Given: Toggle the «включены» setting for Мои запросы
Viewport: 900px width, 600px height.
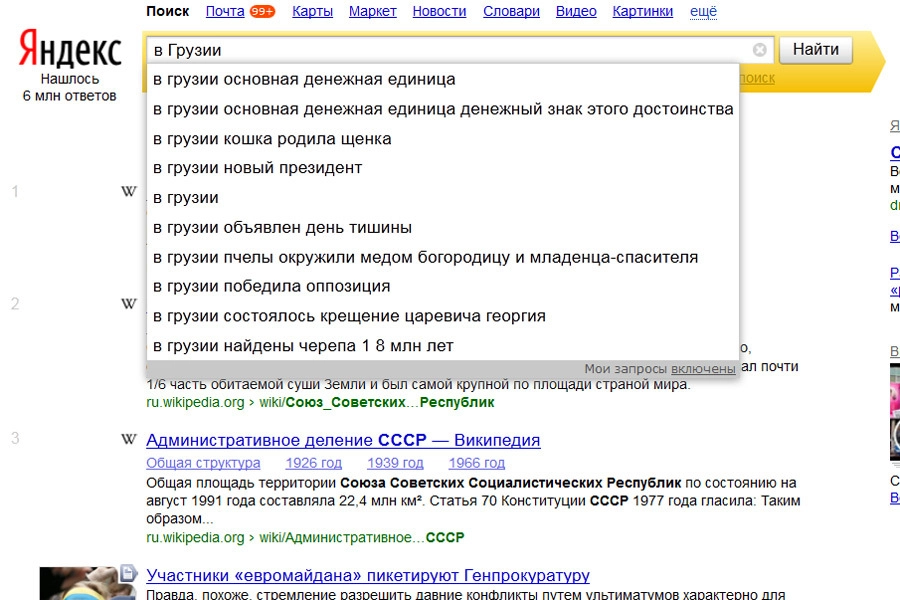Looking at the screenshot, I should [703, 369].
